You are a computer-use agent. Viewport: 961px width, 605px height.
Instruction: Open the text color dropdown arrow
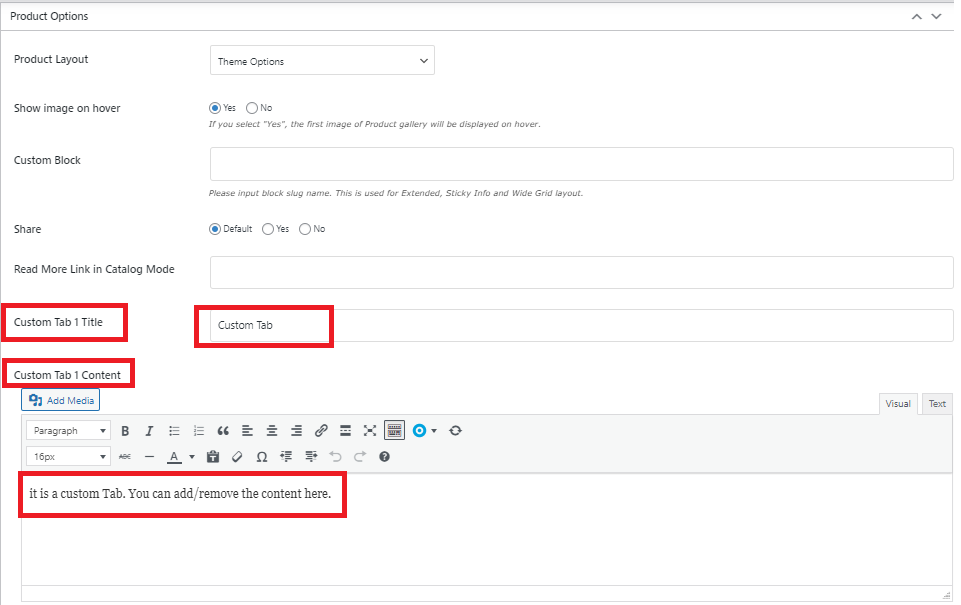pos(192,457)
